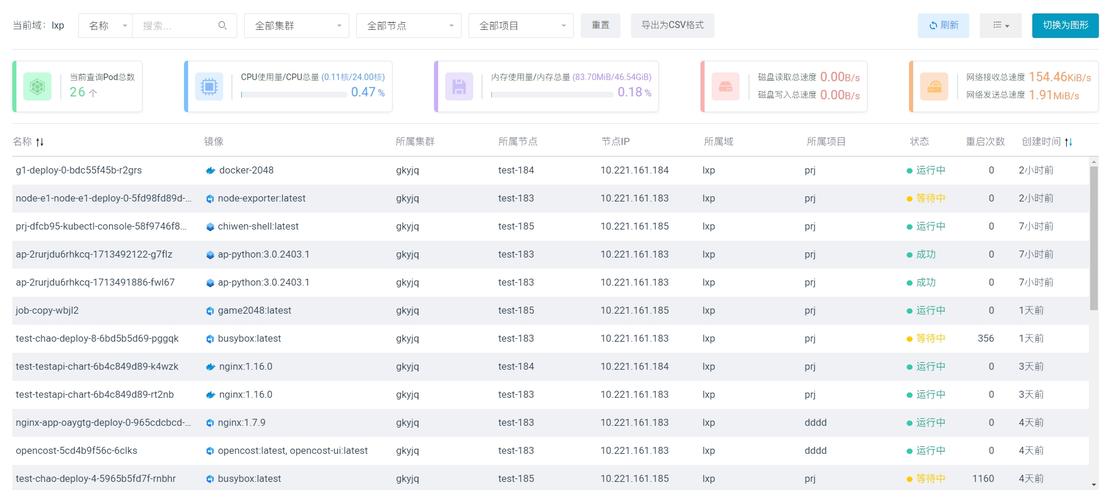Click 26 个 pod total value
This screenshot has height=500, width=1110.
83,92
